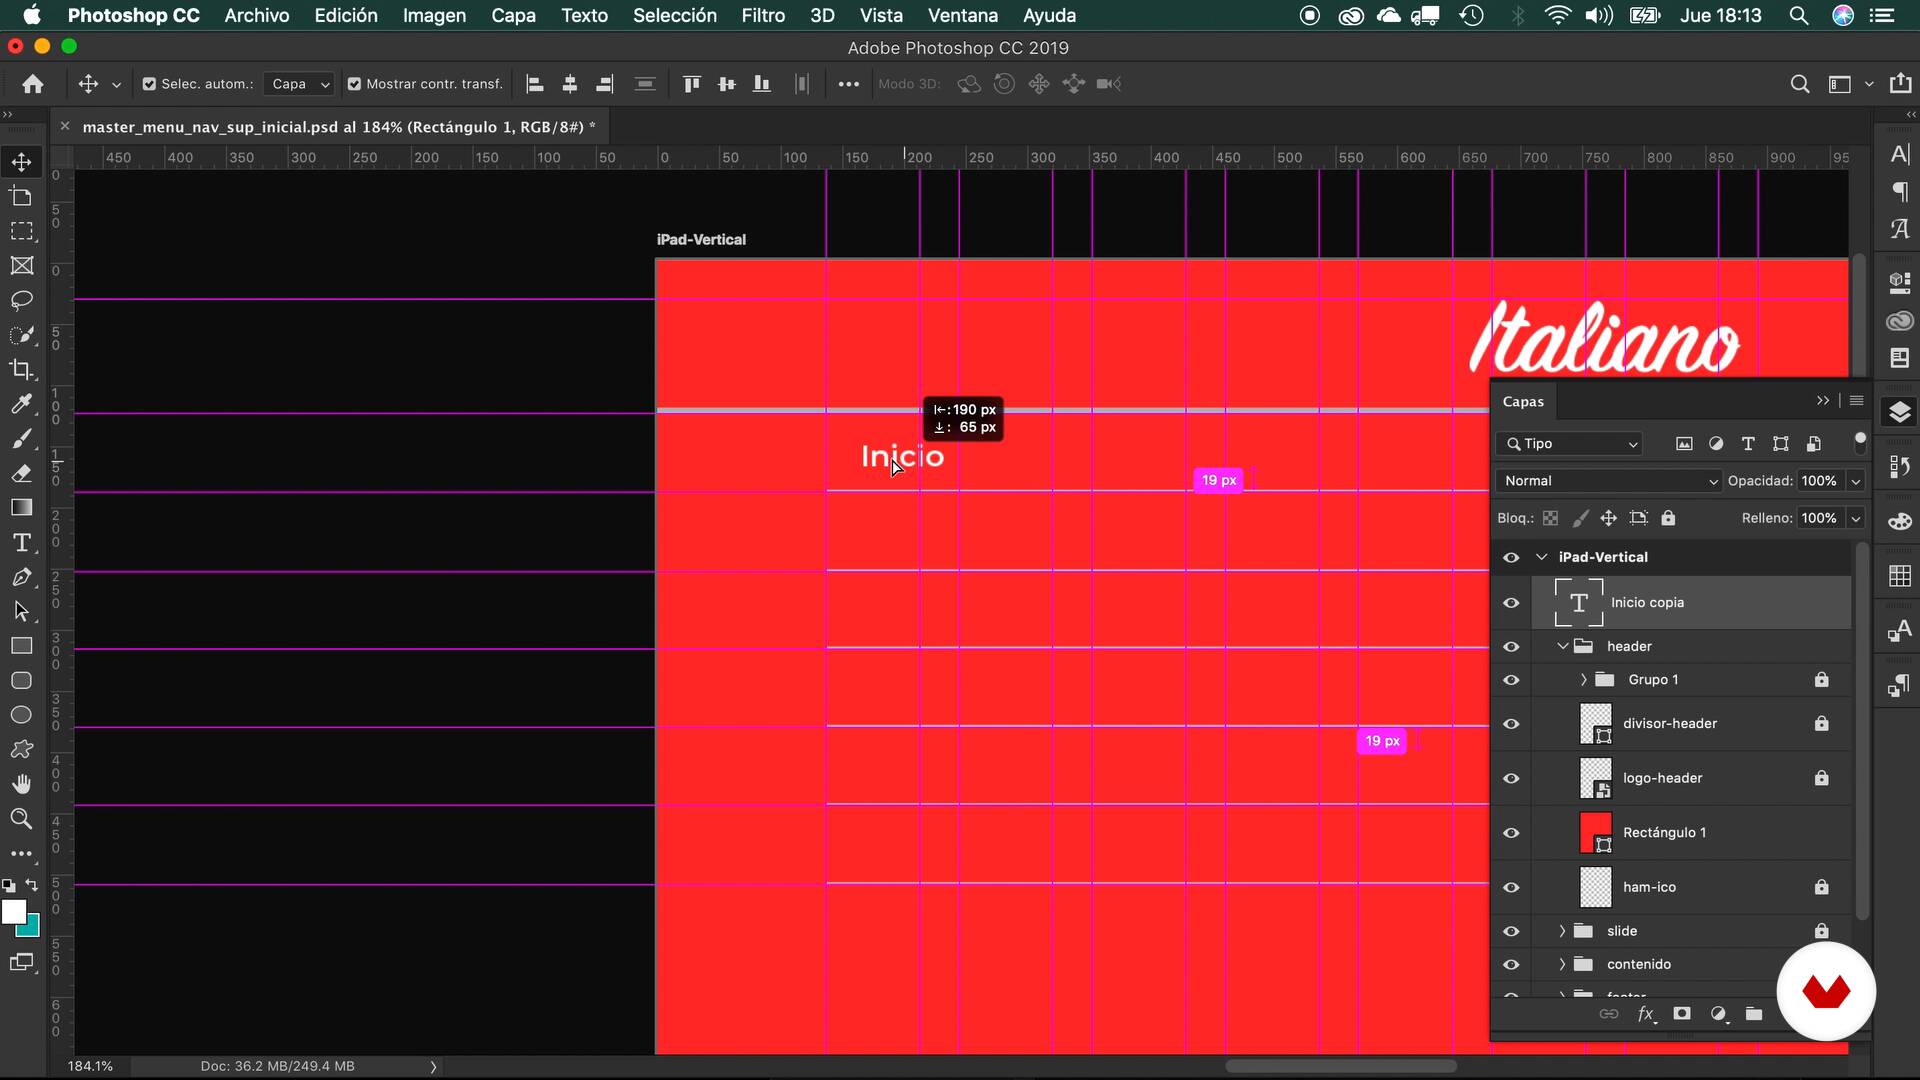Click the Capas panel tab
The image size is (1920, 1080).
(x=1523, y=402)
